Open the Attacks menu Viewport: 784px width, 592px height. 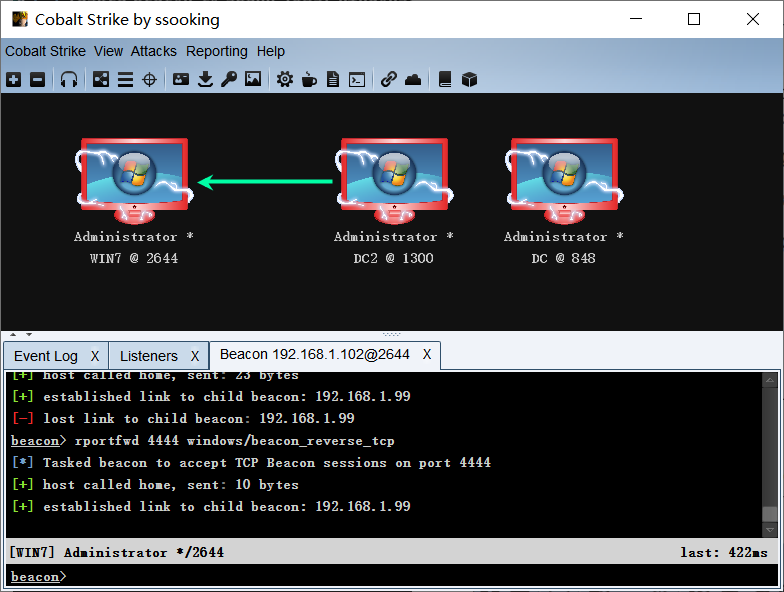(x=154, y=51)
